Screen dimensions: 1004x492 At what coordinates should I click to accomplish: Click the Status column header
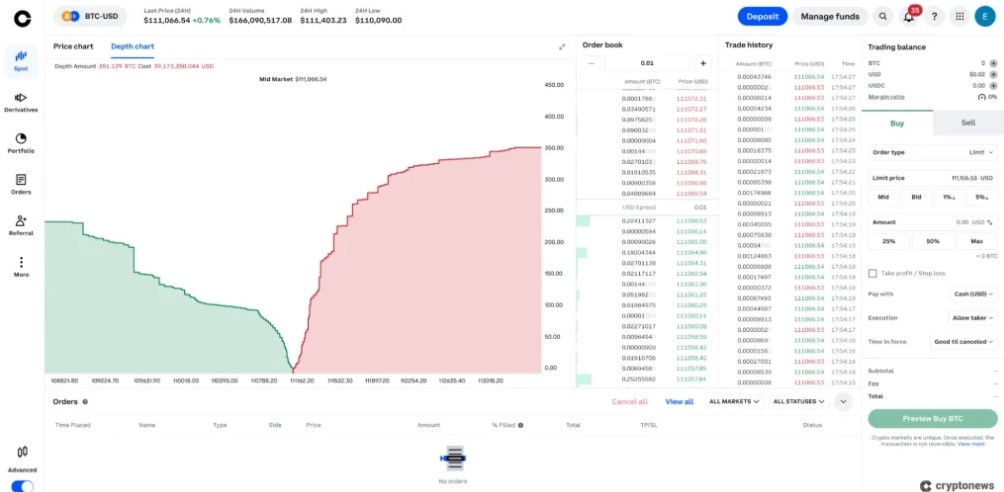pyautogui.click(x=812, y=425)
